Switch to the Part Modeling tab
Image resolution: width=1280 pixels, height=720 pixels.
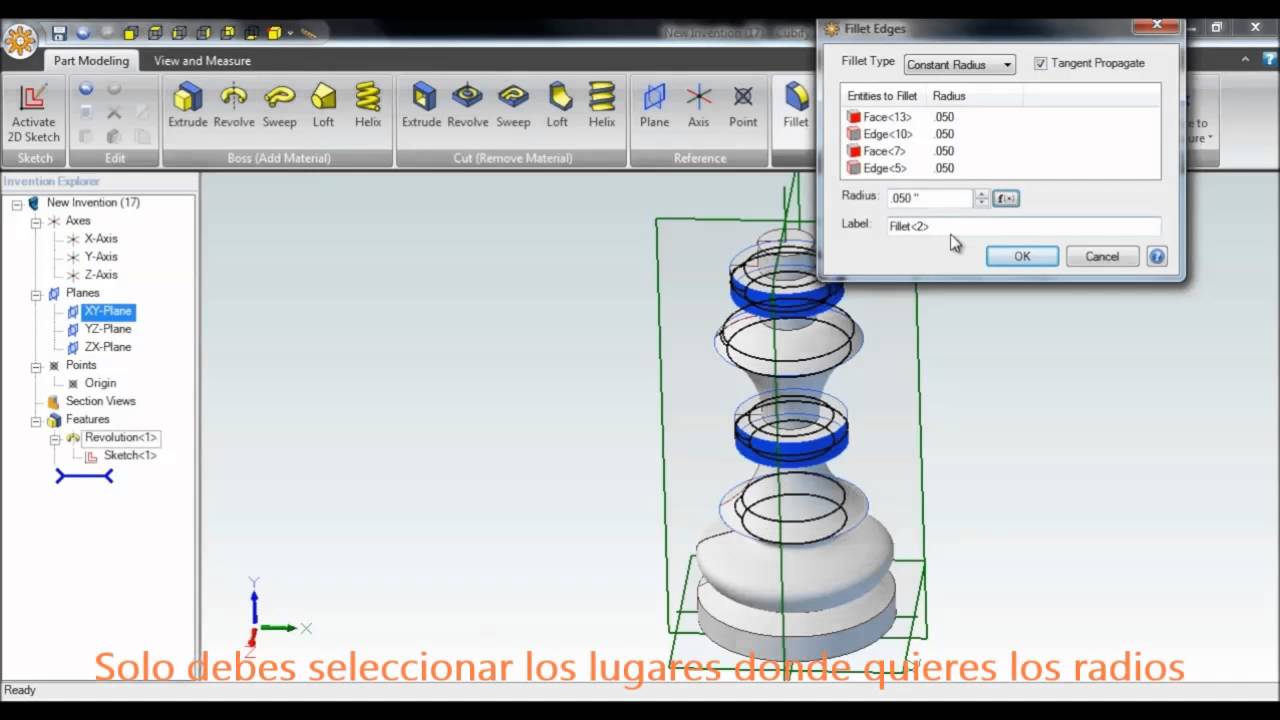click(x=91, y=61)
